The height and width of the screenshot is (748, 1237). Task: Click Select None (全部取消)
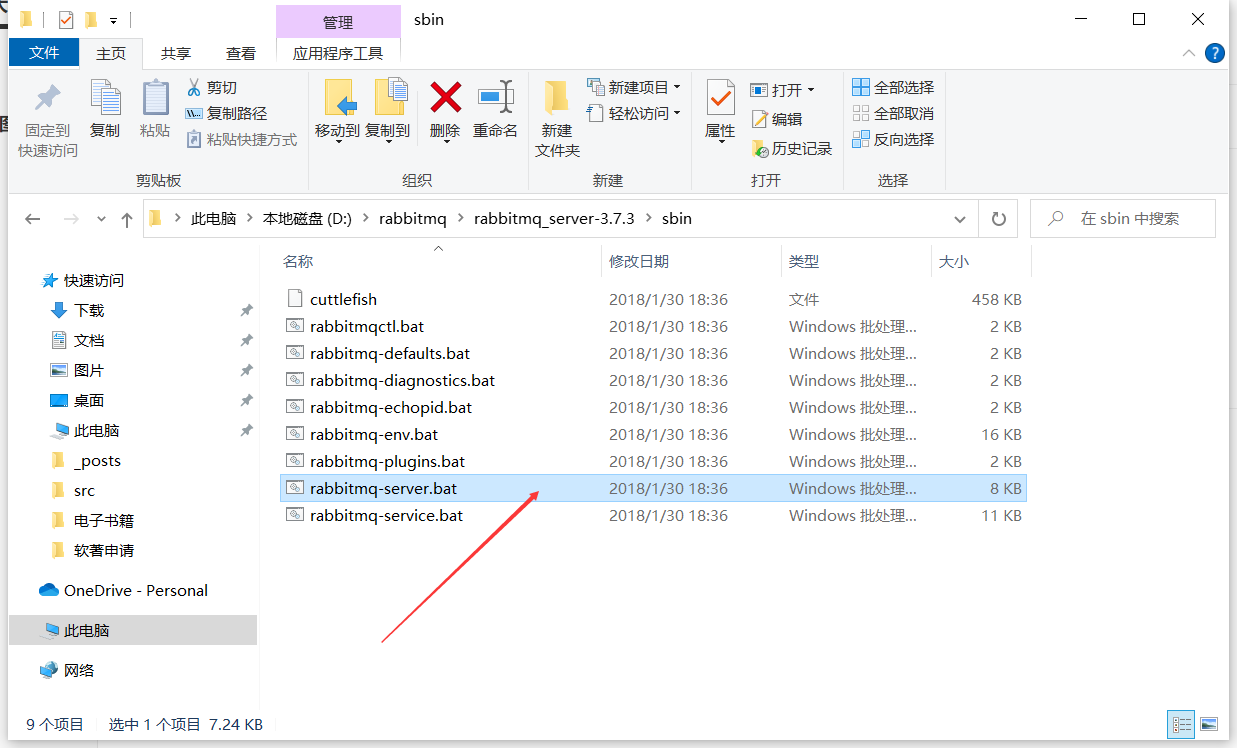coord(893,113)
